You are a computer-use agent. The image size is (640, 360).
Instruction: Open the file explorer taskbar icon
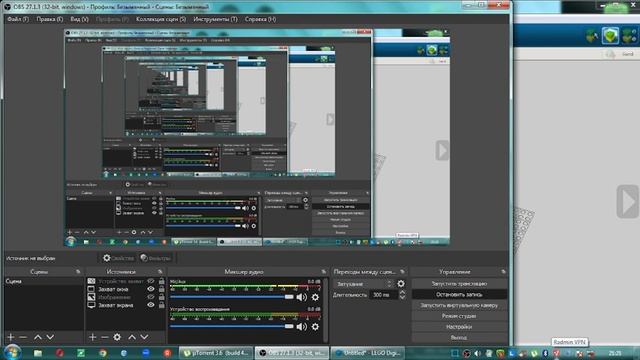(x=38, y=353)
